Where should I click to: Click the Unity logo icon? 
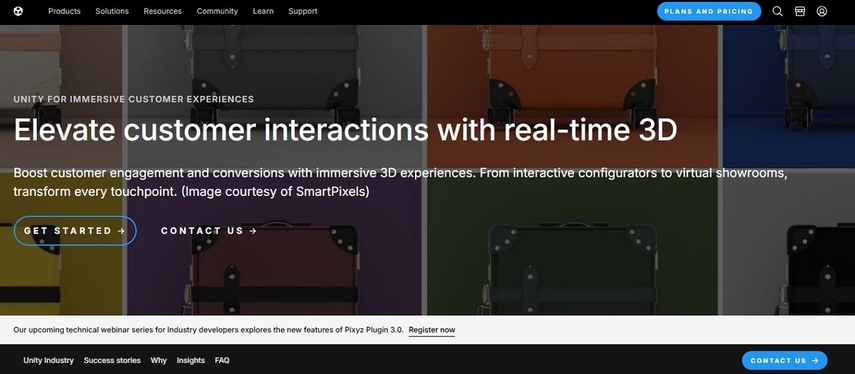point(18,11)
